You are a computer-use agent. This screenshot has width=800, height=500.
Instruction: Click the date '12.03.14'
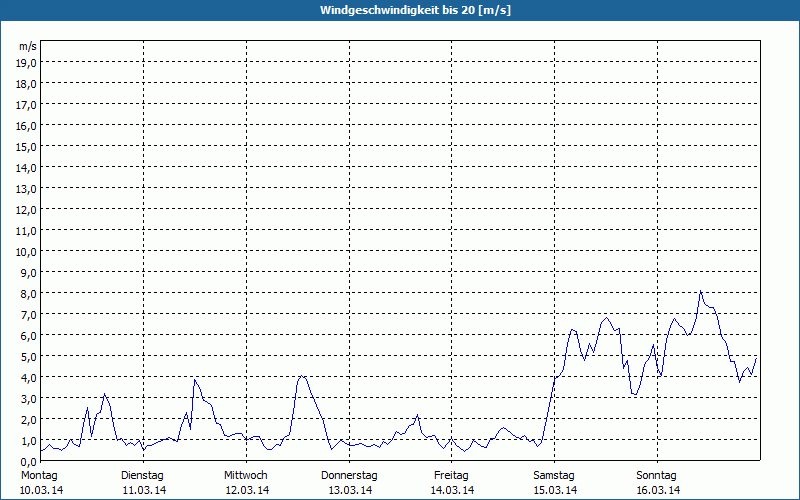point(247,490)
